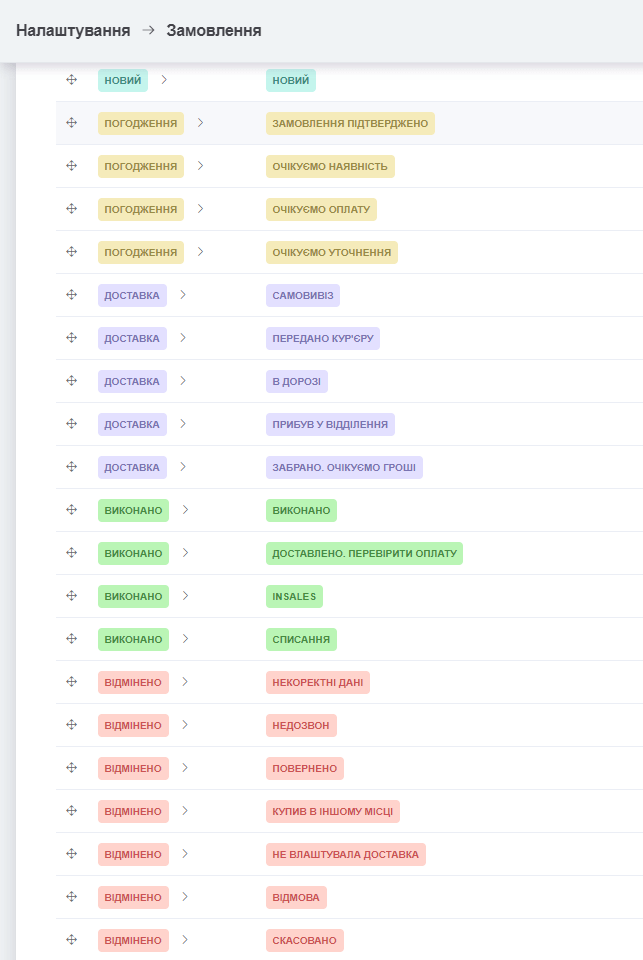Click arrow beside Відмінено in Повернено row
643x960 pixels.
coord(185,768)
